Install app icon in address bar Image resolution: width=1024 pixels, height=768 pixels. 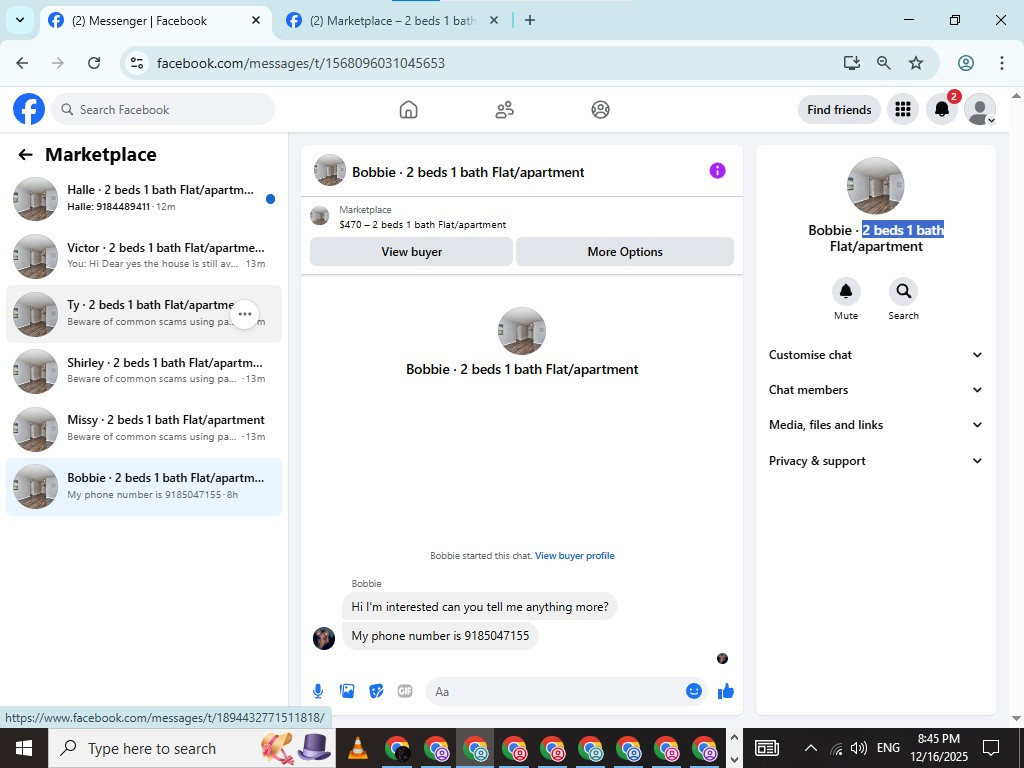[852, 63]
